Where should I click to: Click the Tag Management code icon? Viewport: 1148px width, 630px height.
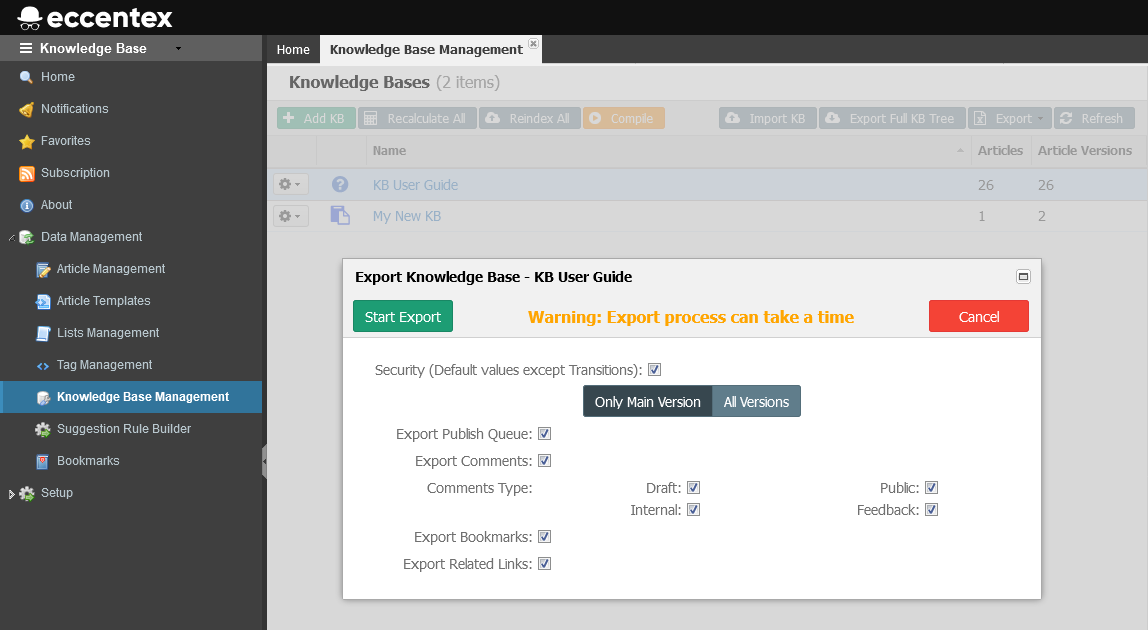click(43, 366)
